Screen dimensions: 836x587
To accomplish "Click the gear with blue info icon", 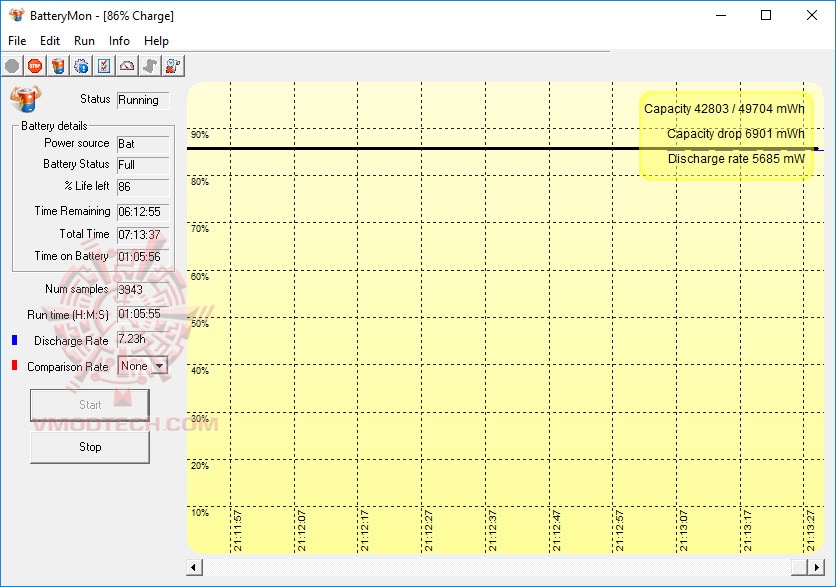I will (81, 66).
